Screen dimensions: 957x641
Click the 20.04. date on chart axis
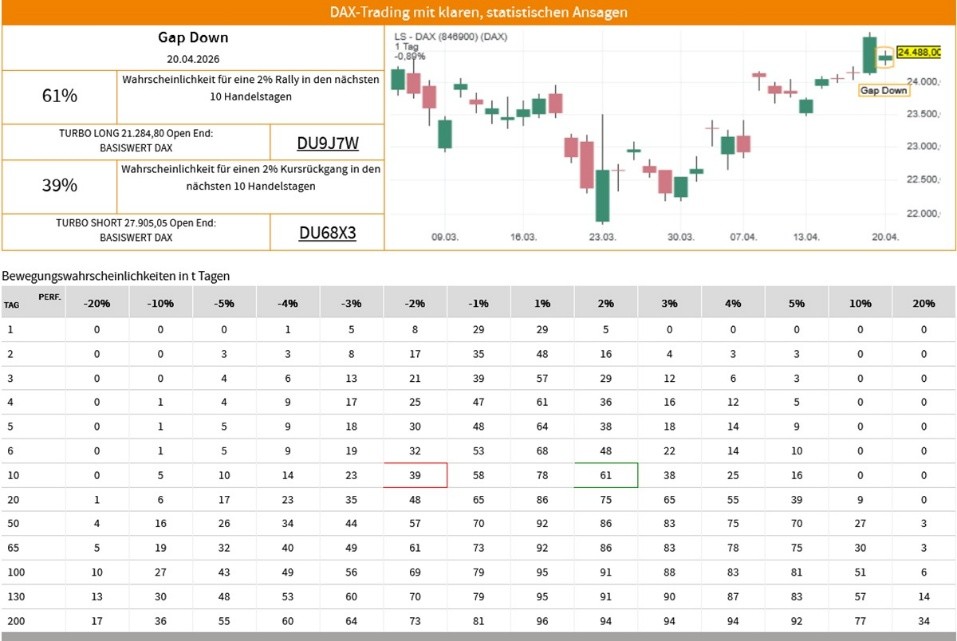(x=885, y=237)
